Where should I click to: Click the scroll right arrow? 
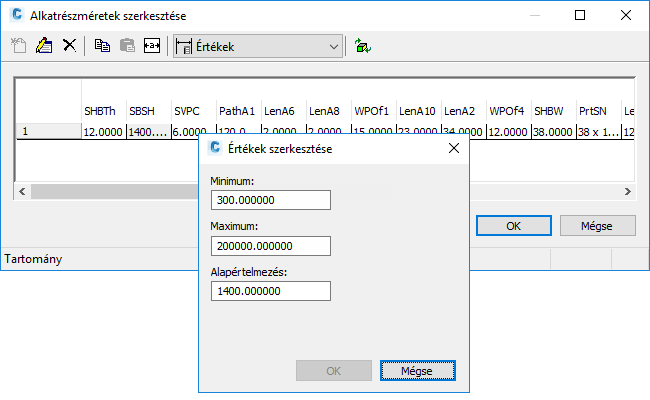(x=628, y=192)
